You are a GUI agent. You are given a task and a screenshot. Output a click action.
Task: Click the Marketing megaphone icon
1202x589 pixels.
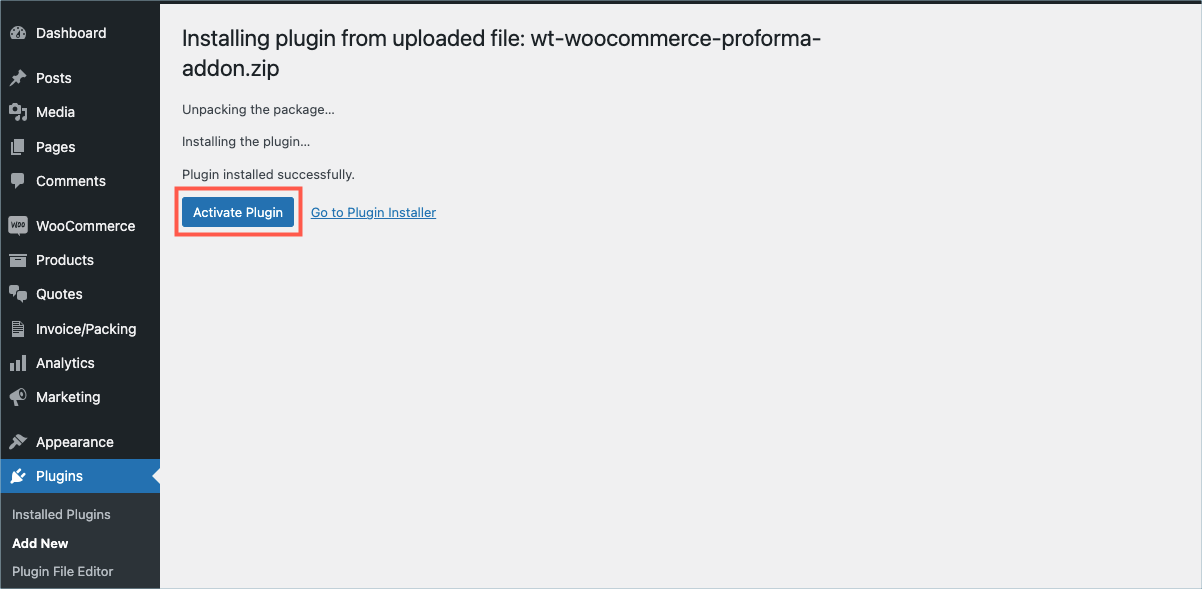[18, 397]
